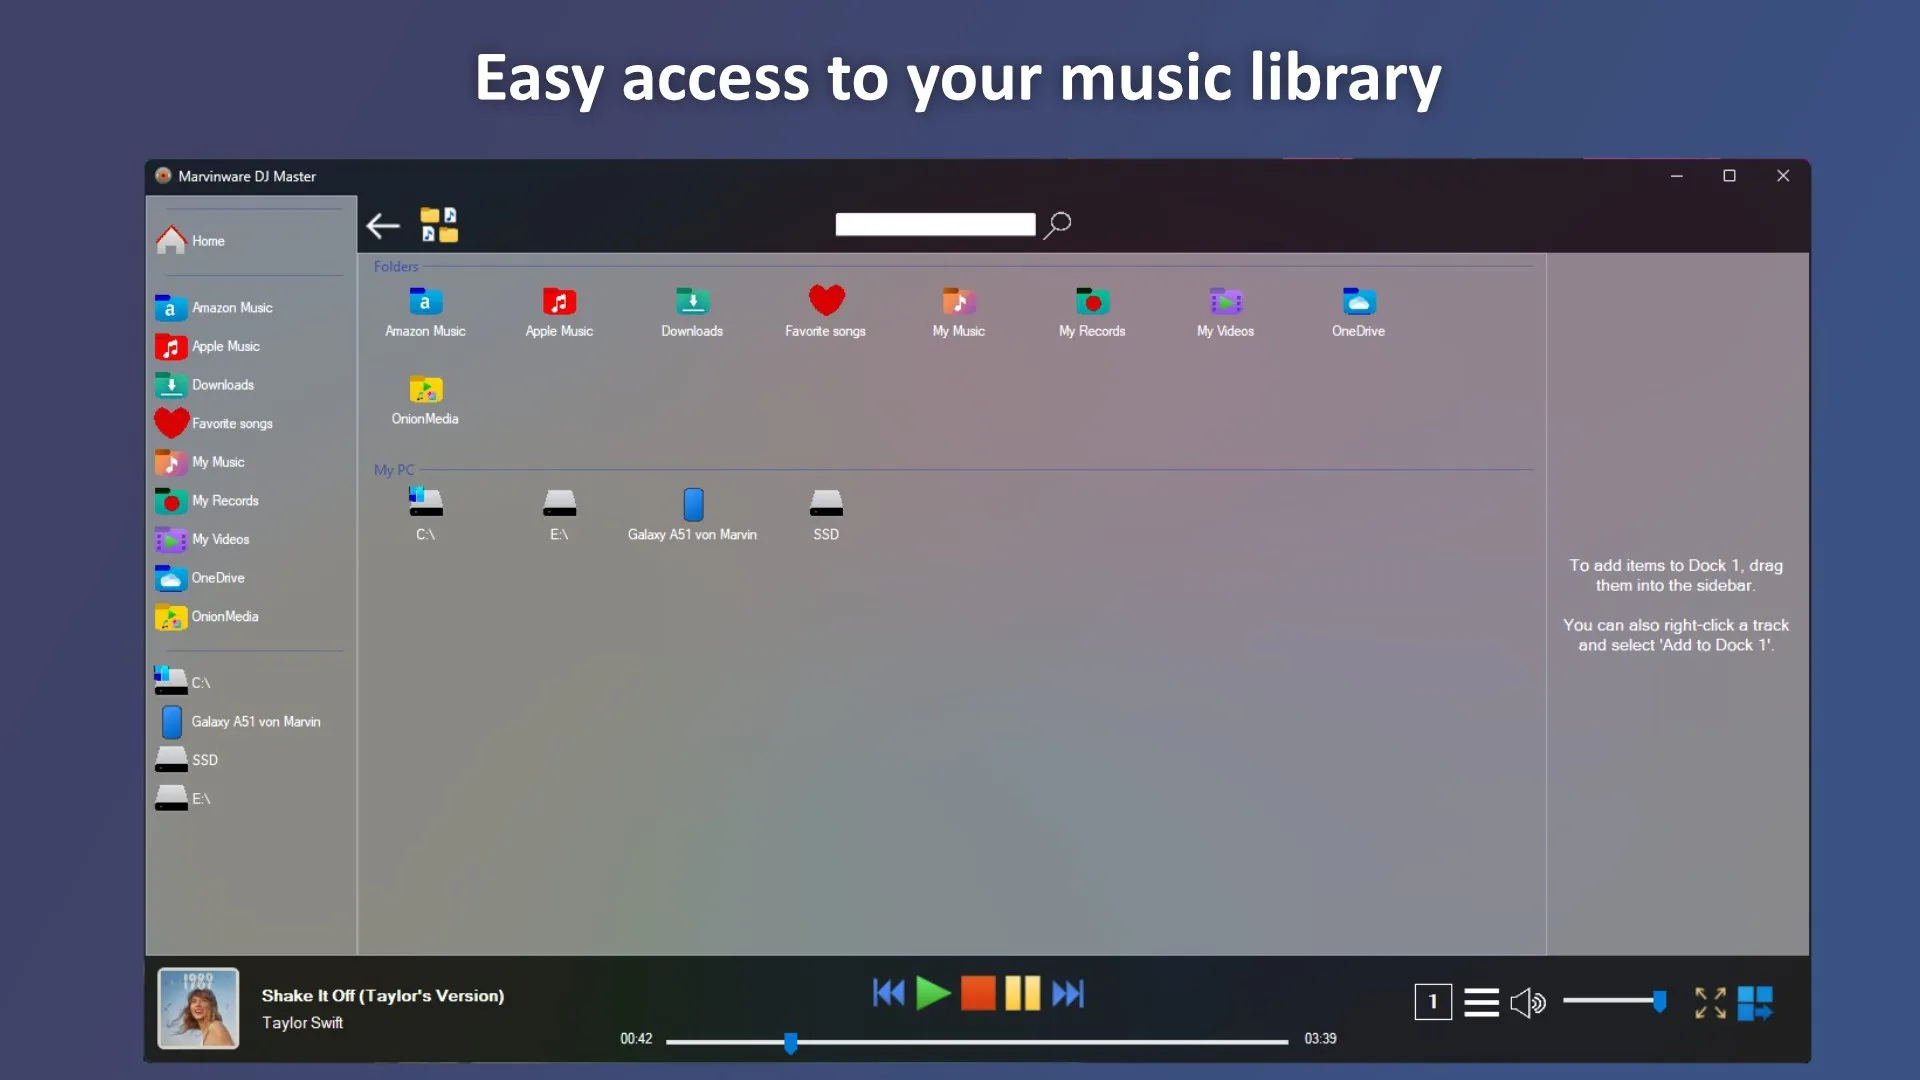Open My Records in the sidebar
1920x1080 pixels.
point(207,501)
